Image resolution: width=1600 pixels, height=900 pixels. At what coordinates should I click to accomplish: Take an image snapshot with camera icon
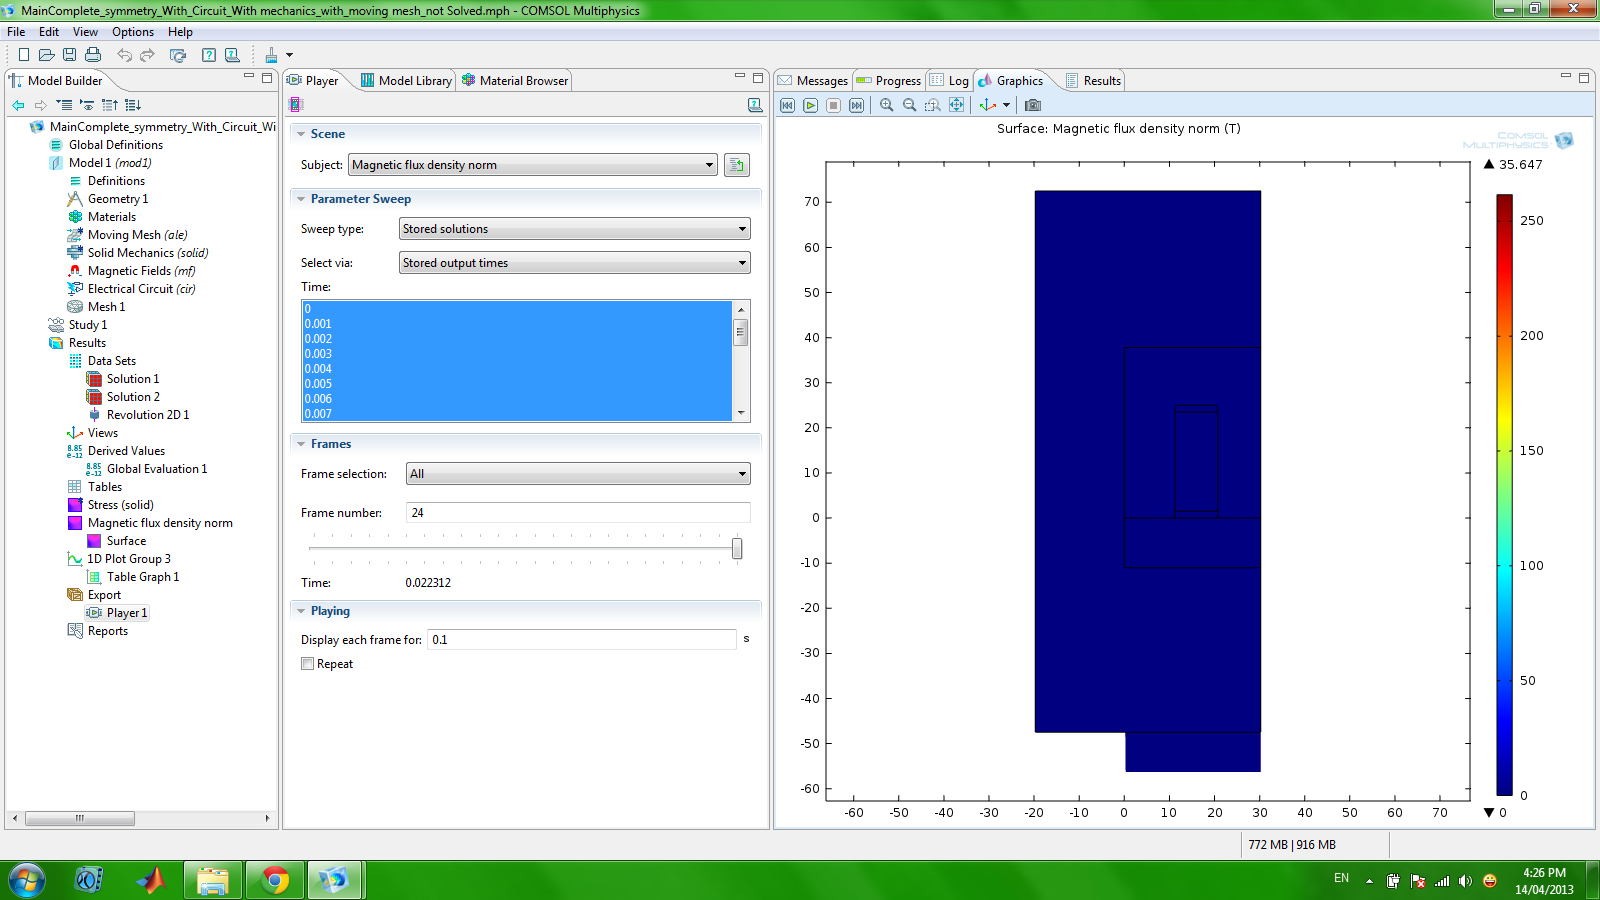1033,105
